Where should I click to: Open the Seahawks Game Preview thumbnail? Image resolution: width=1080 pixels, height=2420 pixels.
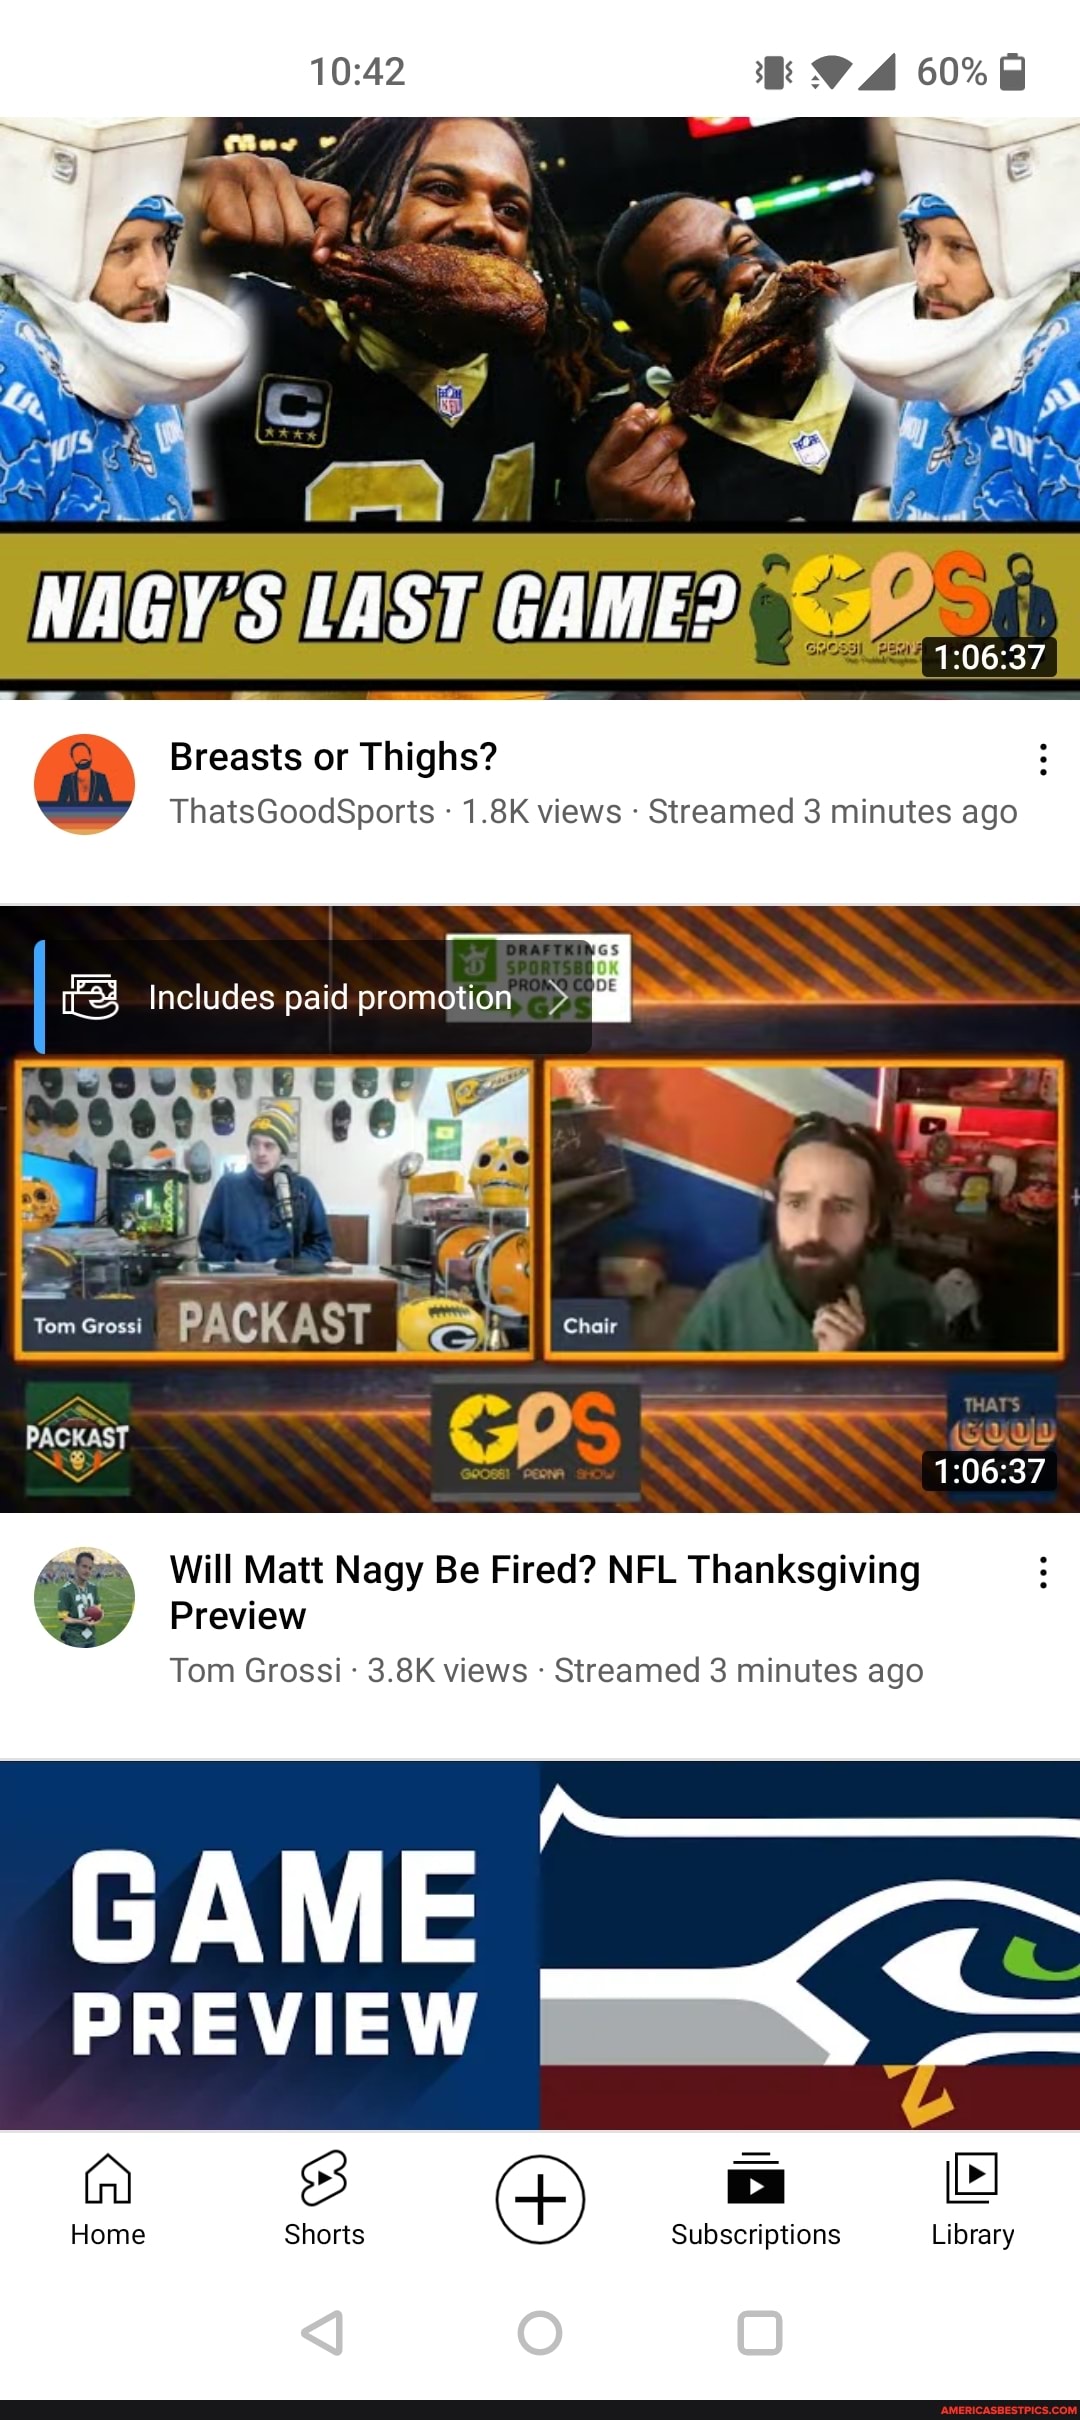point(540,1945)
